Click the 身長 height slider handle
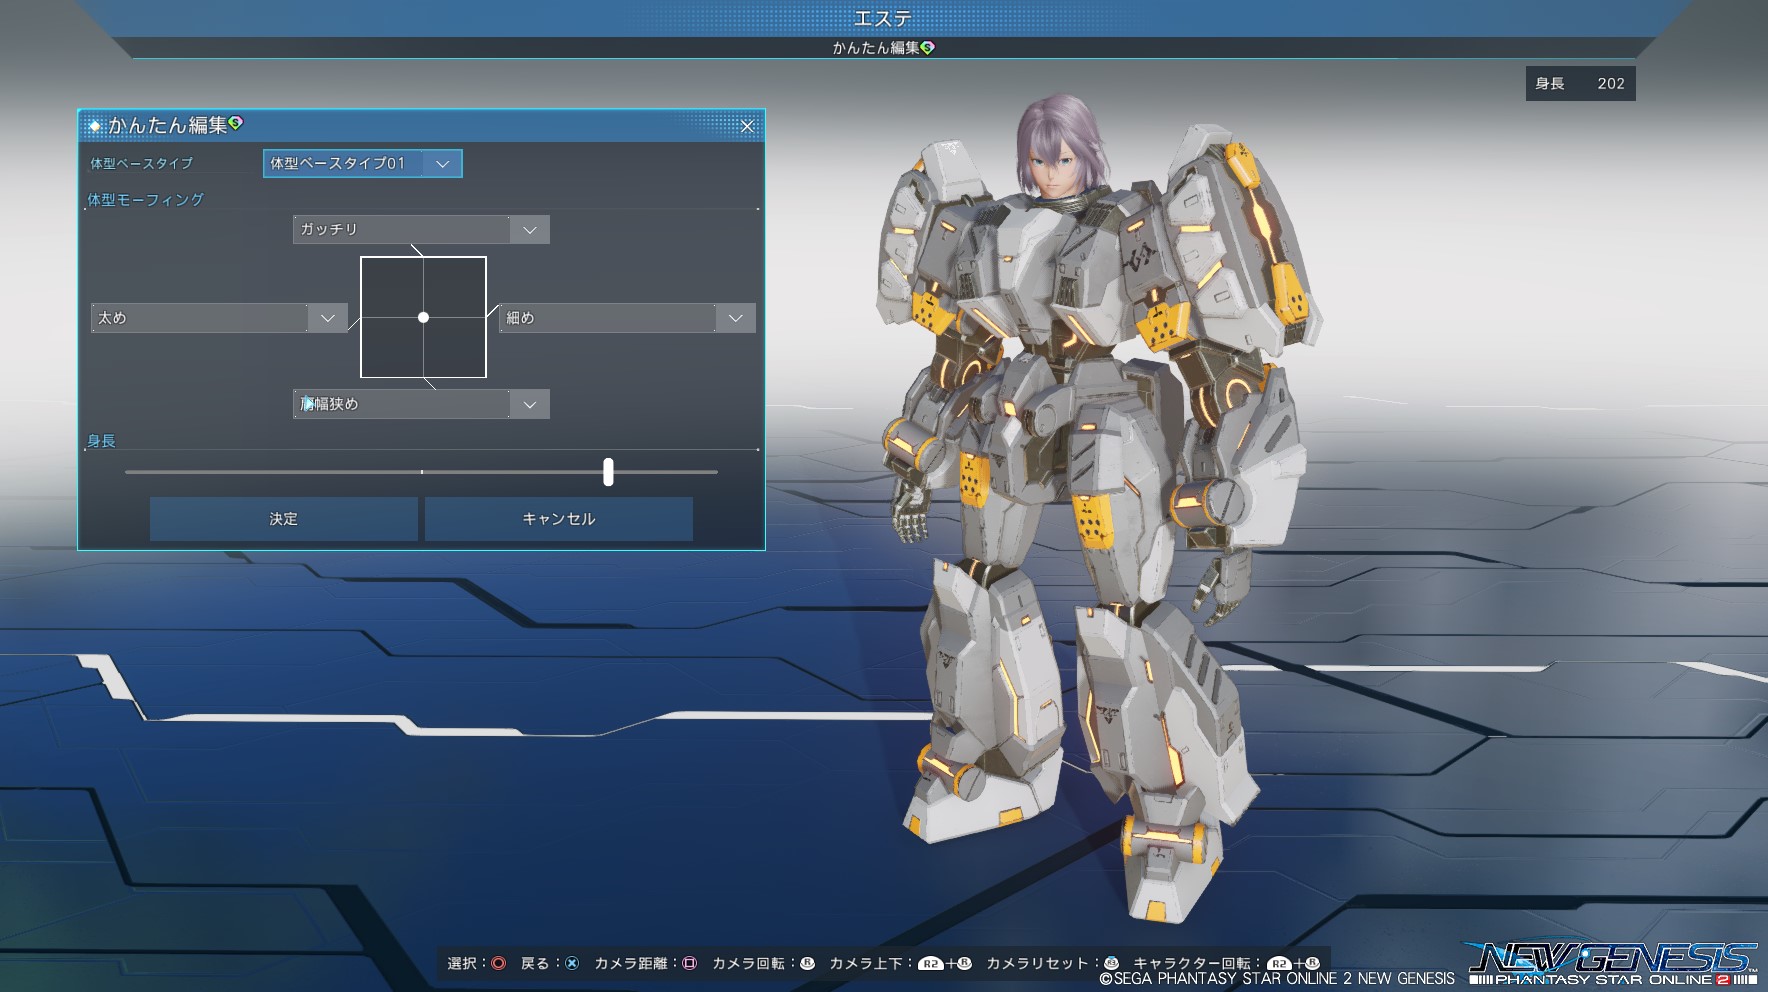The image size is (1768, 992). click(608, 472)
